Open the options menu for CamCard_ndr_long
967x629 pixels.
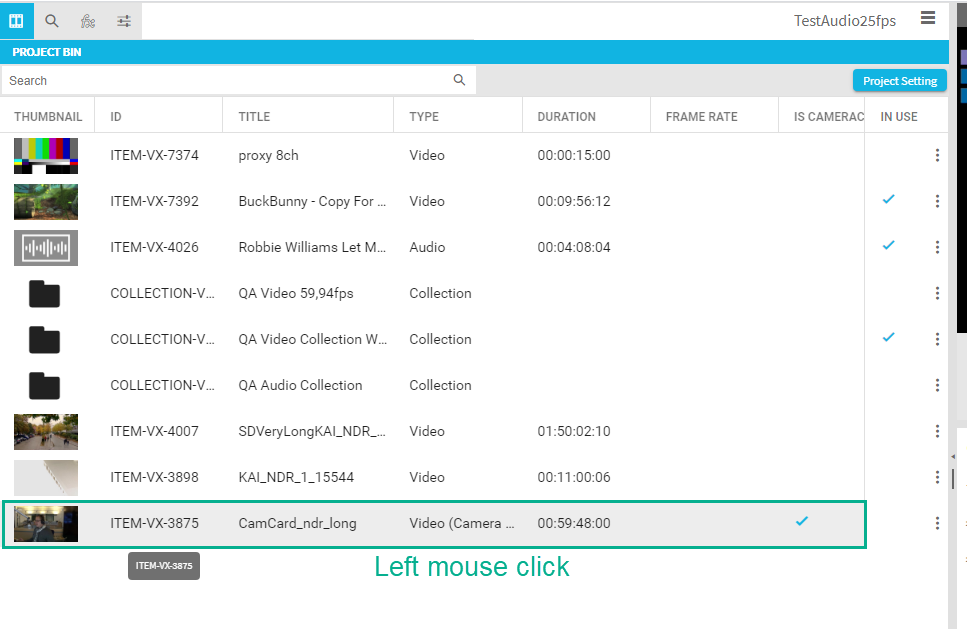pyautogui.click(x=937, y=522)
